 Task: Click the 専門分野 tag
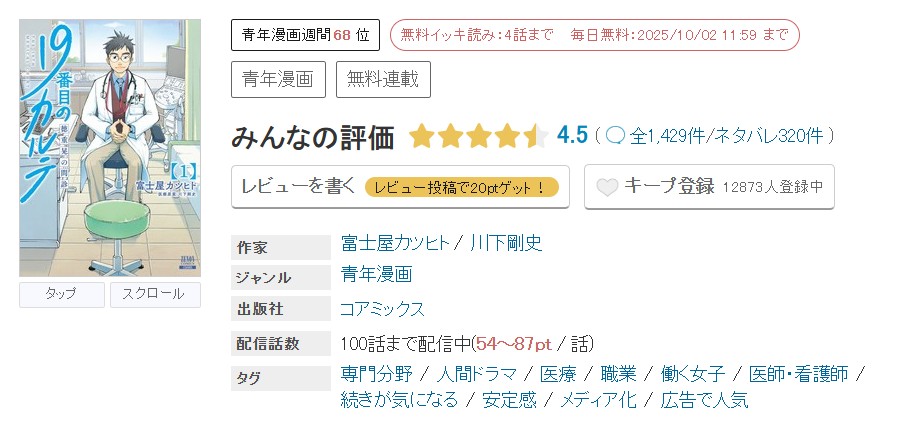(376, 374)
